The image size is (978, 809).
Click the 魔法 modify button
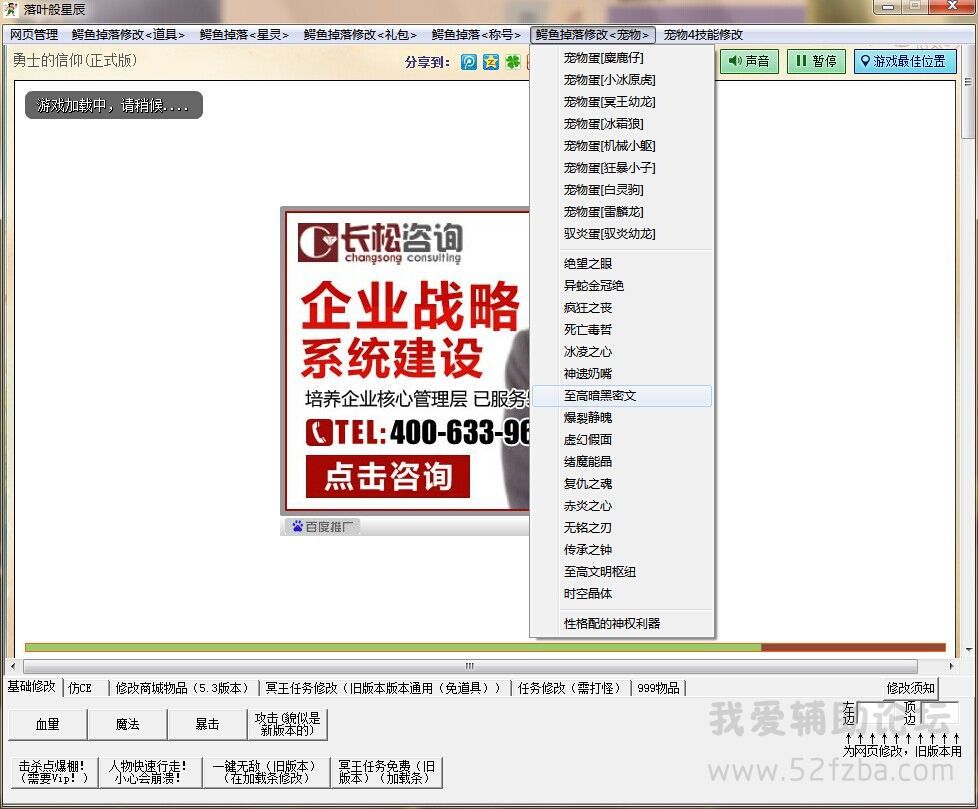[x=128, y=724]
